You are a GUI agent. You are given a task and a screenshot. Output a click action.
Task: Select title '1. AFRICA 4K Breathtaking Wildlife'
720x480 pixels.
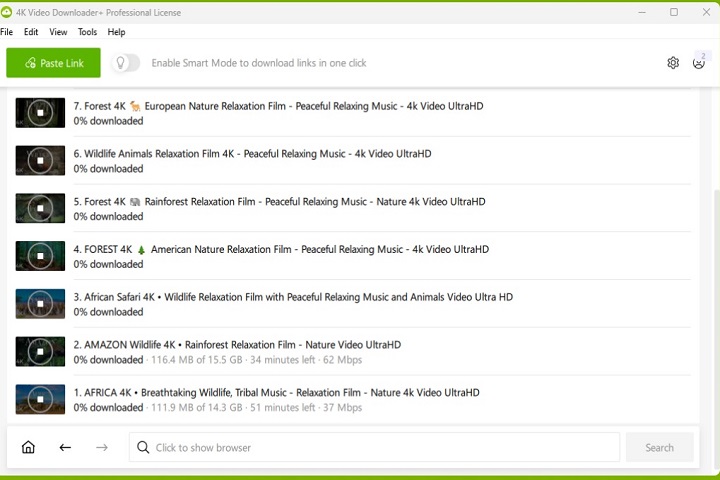pos(276,393)
